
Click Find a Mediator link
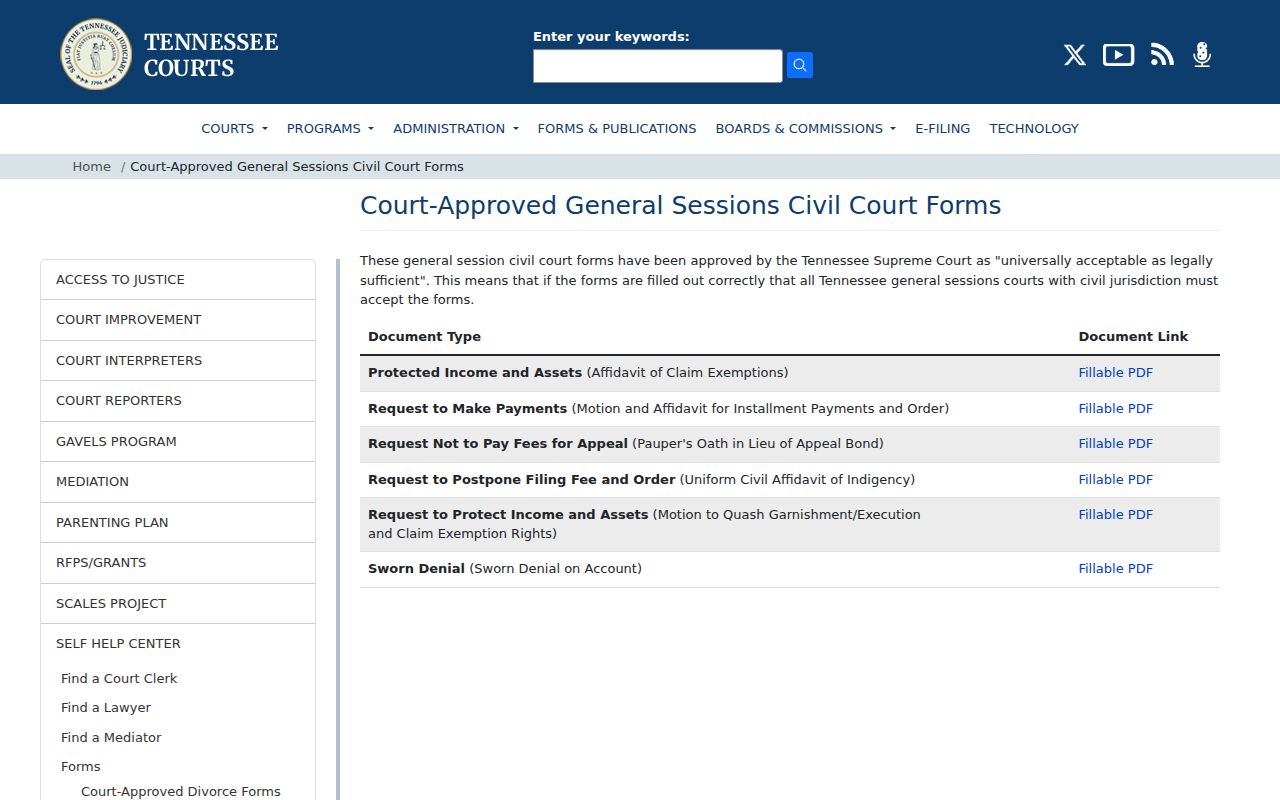coord(111,738)
